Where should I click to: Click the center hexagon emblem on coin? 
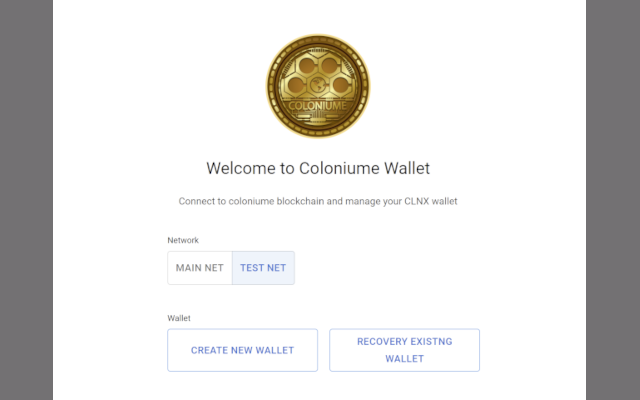[x=317, y=80]
